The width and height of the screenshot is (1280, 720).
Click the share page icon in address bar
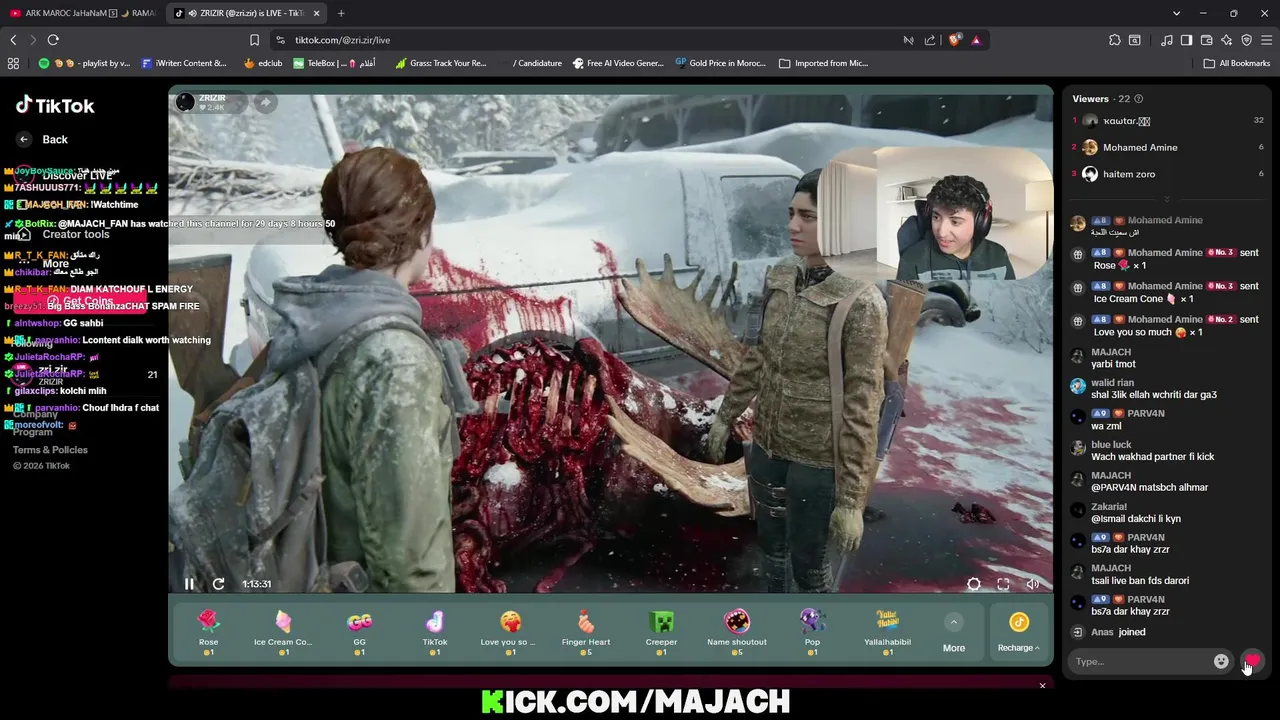[x=930, y=40]
